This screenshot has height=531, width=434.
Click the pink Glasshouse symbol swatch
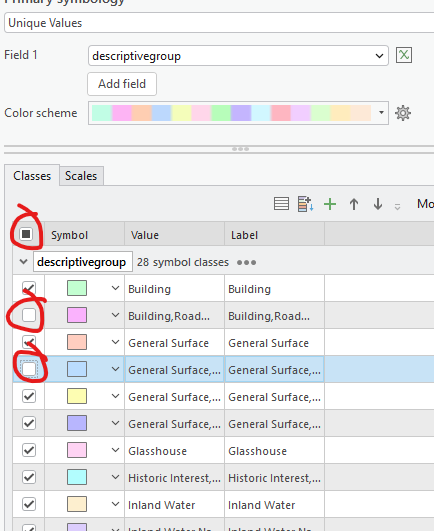[77, 450]
